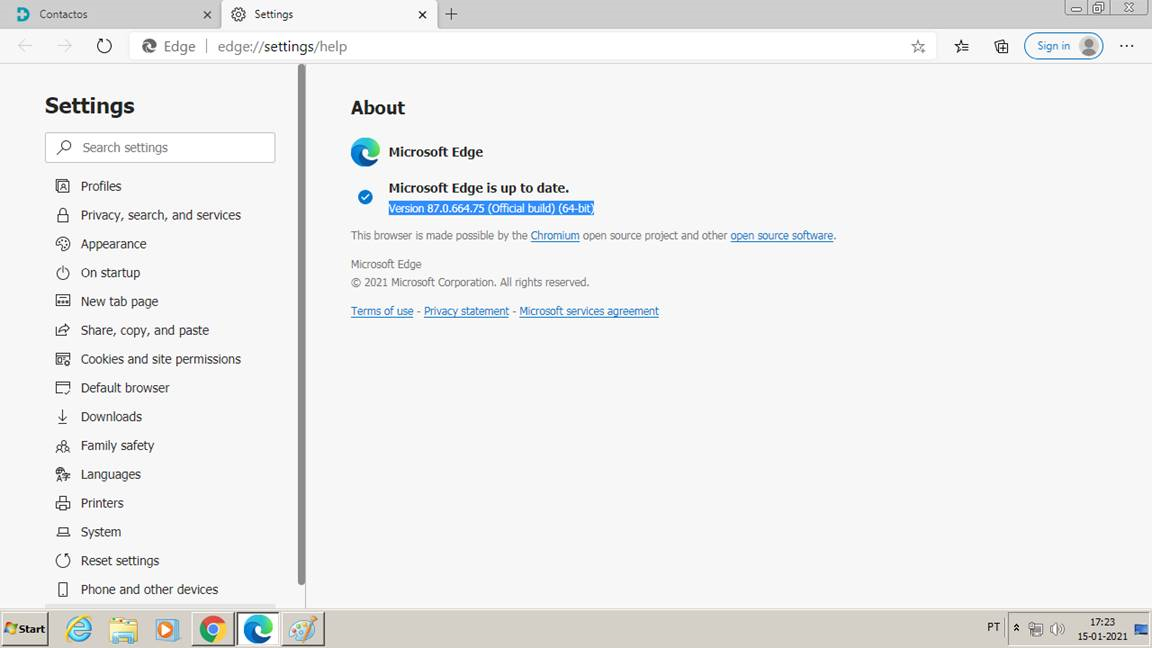Close the Contactos tab

(x=206, y=15)
